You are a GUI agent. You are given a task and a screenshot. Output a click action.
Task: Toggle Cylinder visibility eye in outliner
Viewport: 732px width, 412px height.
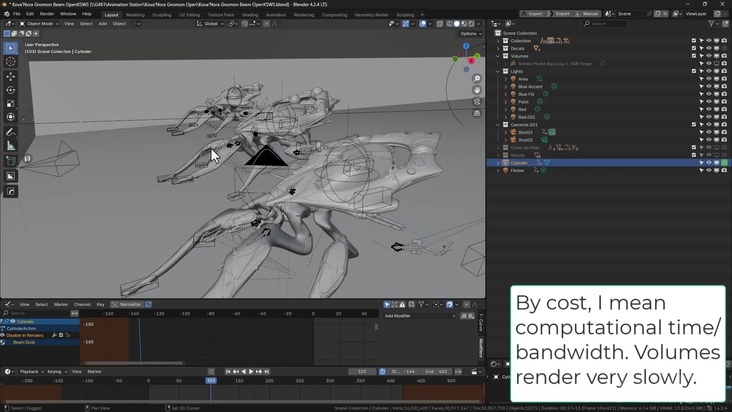pyautogui.click(x=709, y=163)
